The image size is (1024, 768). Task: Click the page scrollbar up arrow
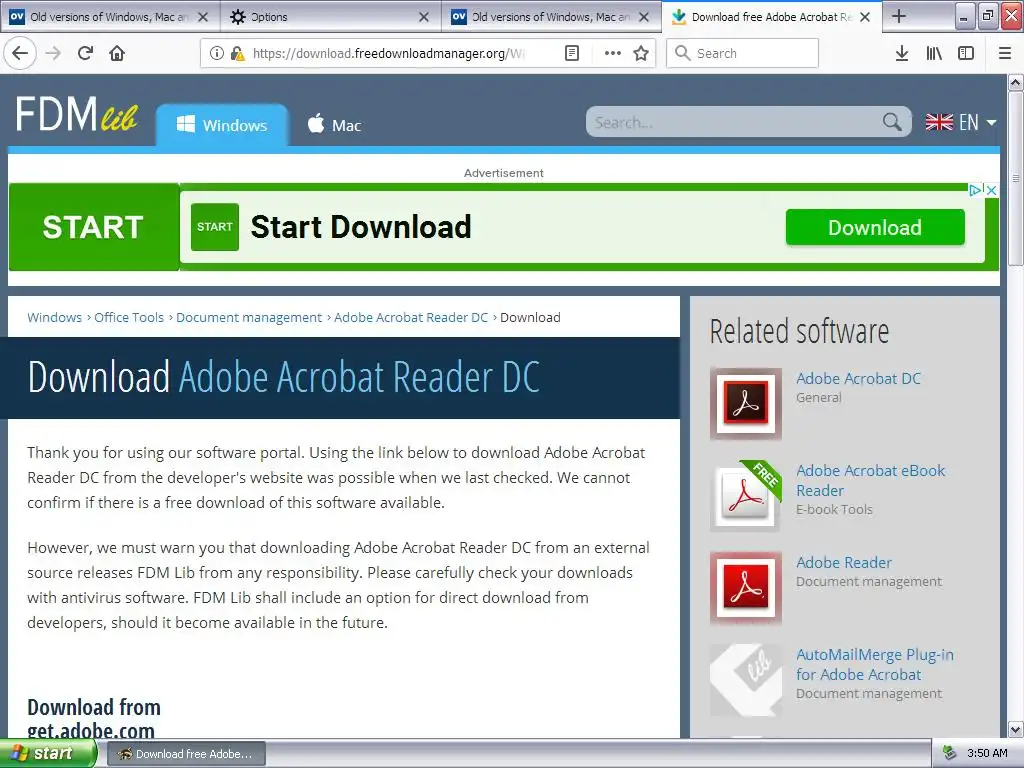coord(1015,82)
